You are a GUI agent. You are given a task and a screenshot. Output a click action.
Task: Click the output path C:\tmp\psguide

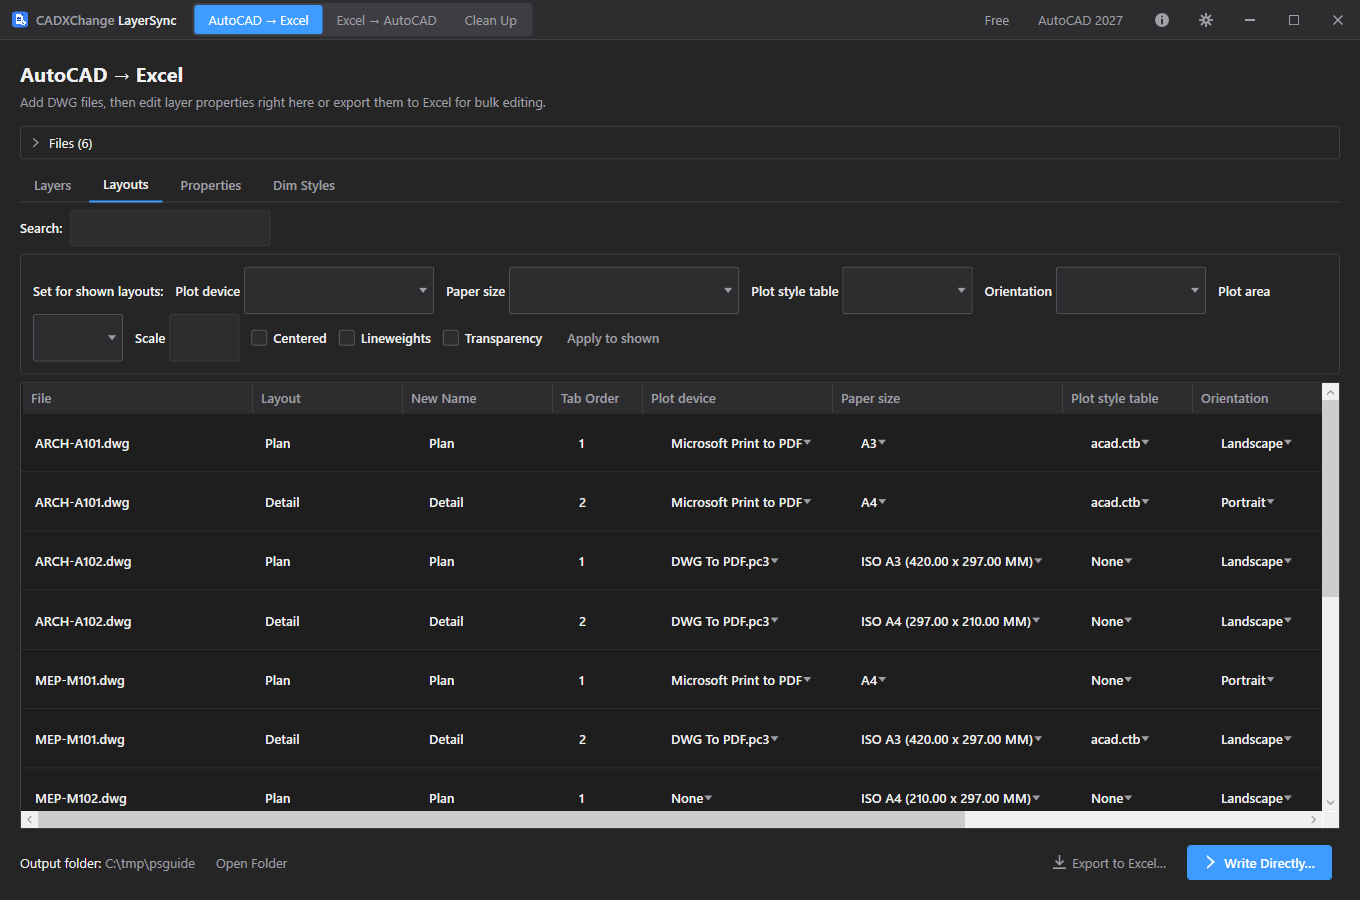(x=150, y=863)
